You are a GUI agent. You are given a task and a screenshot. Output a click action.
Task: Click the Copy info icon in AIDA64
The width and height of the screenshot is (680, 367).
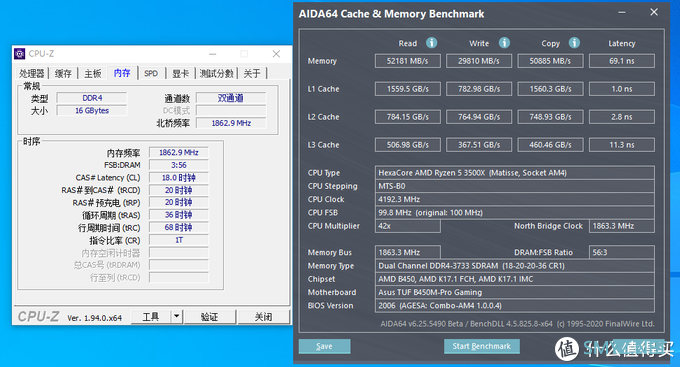tap(574, 43)
